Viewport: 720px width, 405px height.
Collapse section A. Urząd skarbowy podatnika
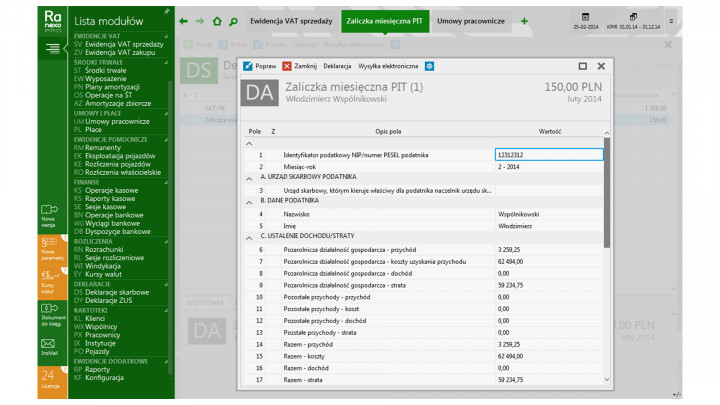pos(249,178)
